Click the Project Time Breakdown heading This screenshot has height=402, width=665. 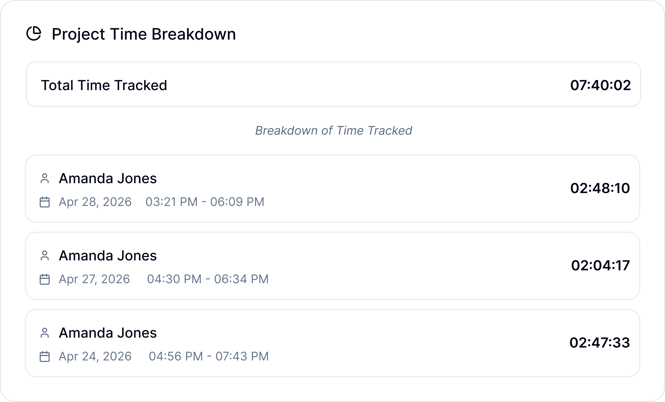[x=144, y=34]
